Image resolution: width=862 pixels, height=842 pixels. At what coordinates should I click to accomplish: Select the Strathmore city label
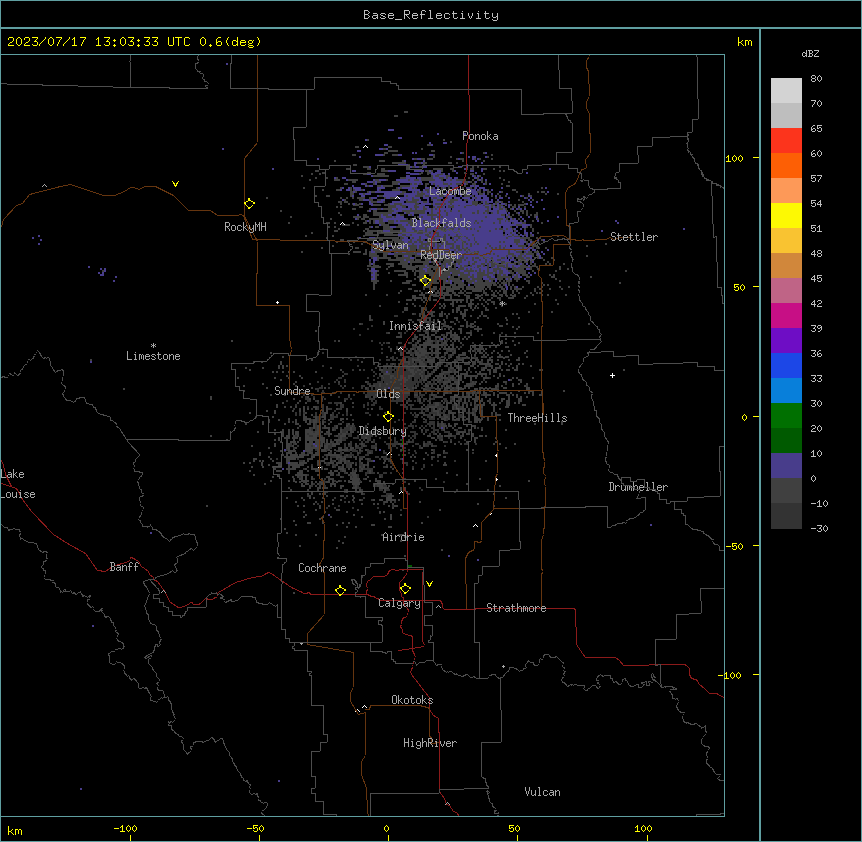click(x=516, y=608)
